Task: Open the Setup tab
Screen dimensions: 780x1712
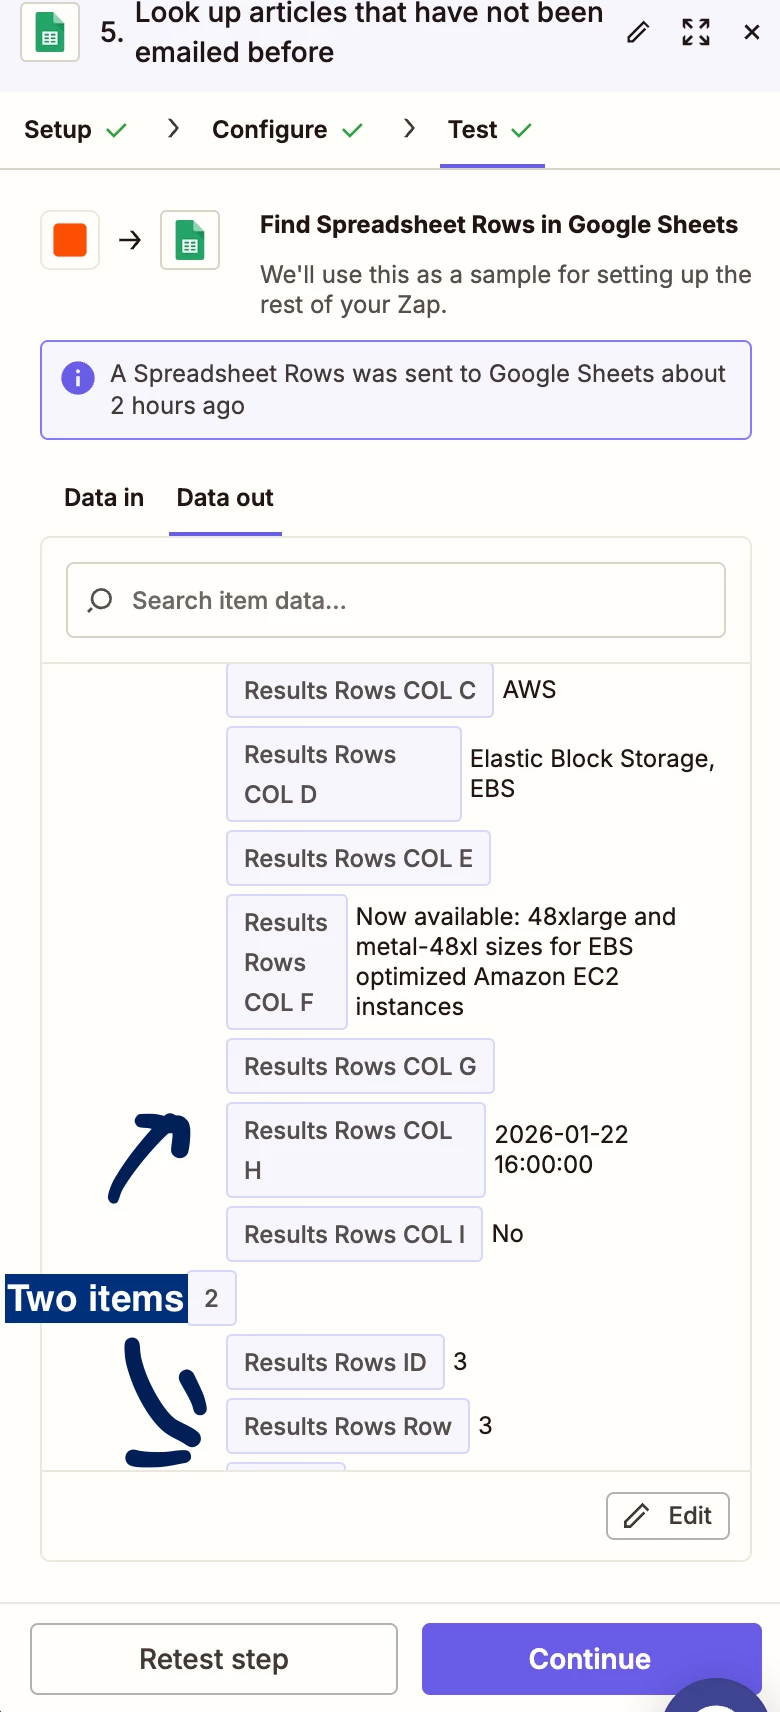Action: 75,130
